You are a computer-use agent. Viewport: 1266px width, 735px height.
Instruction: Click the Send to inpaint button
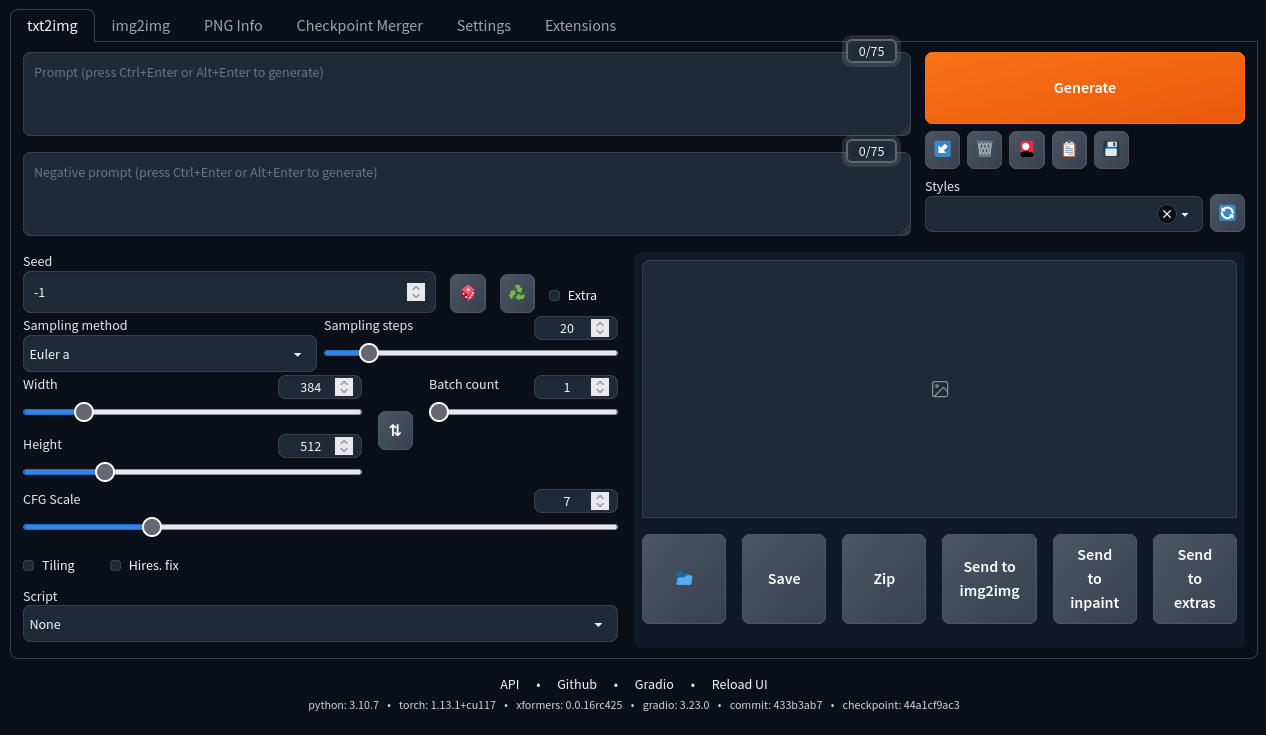(1095, 579)
